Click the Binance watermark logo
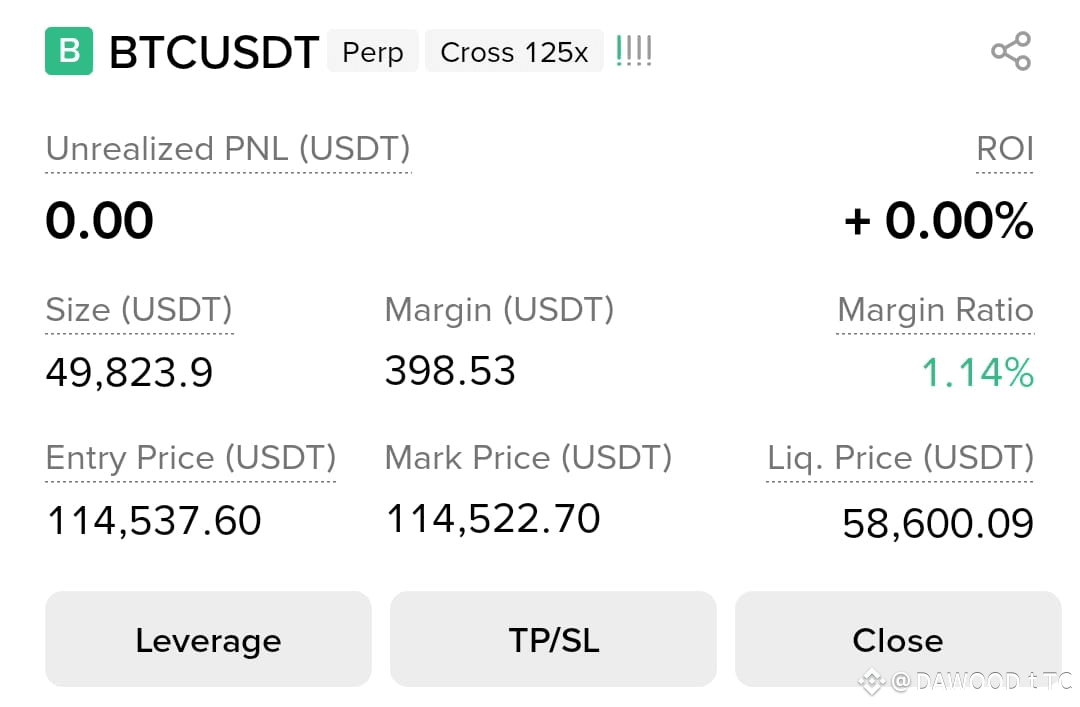 click(x=871, y=682)
